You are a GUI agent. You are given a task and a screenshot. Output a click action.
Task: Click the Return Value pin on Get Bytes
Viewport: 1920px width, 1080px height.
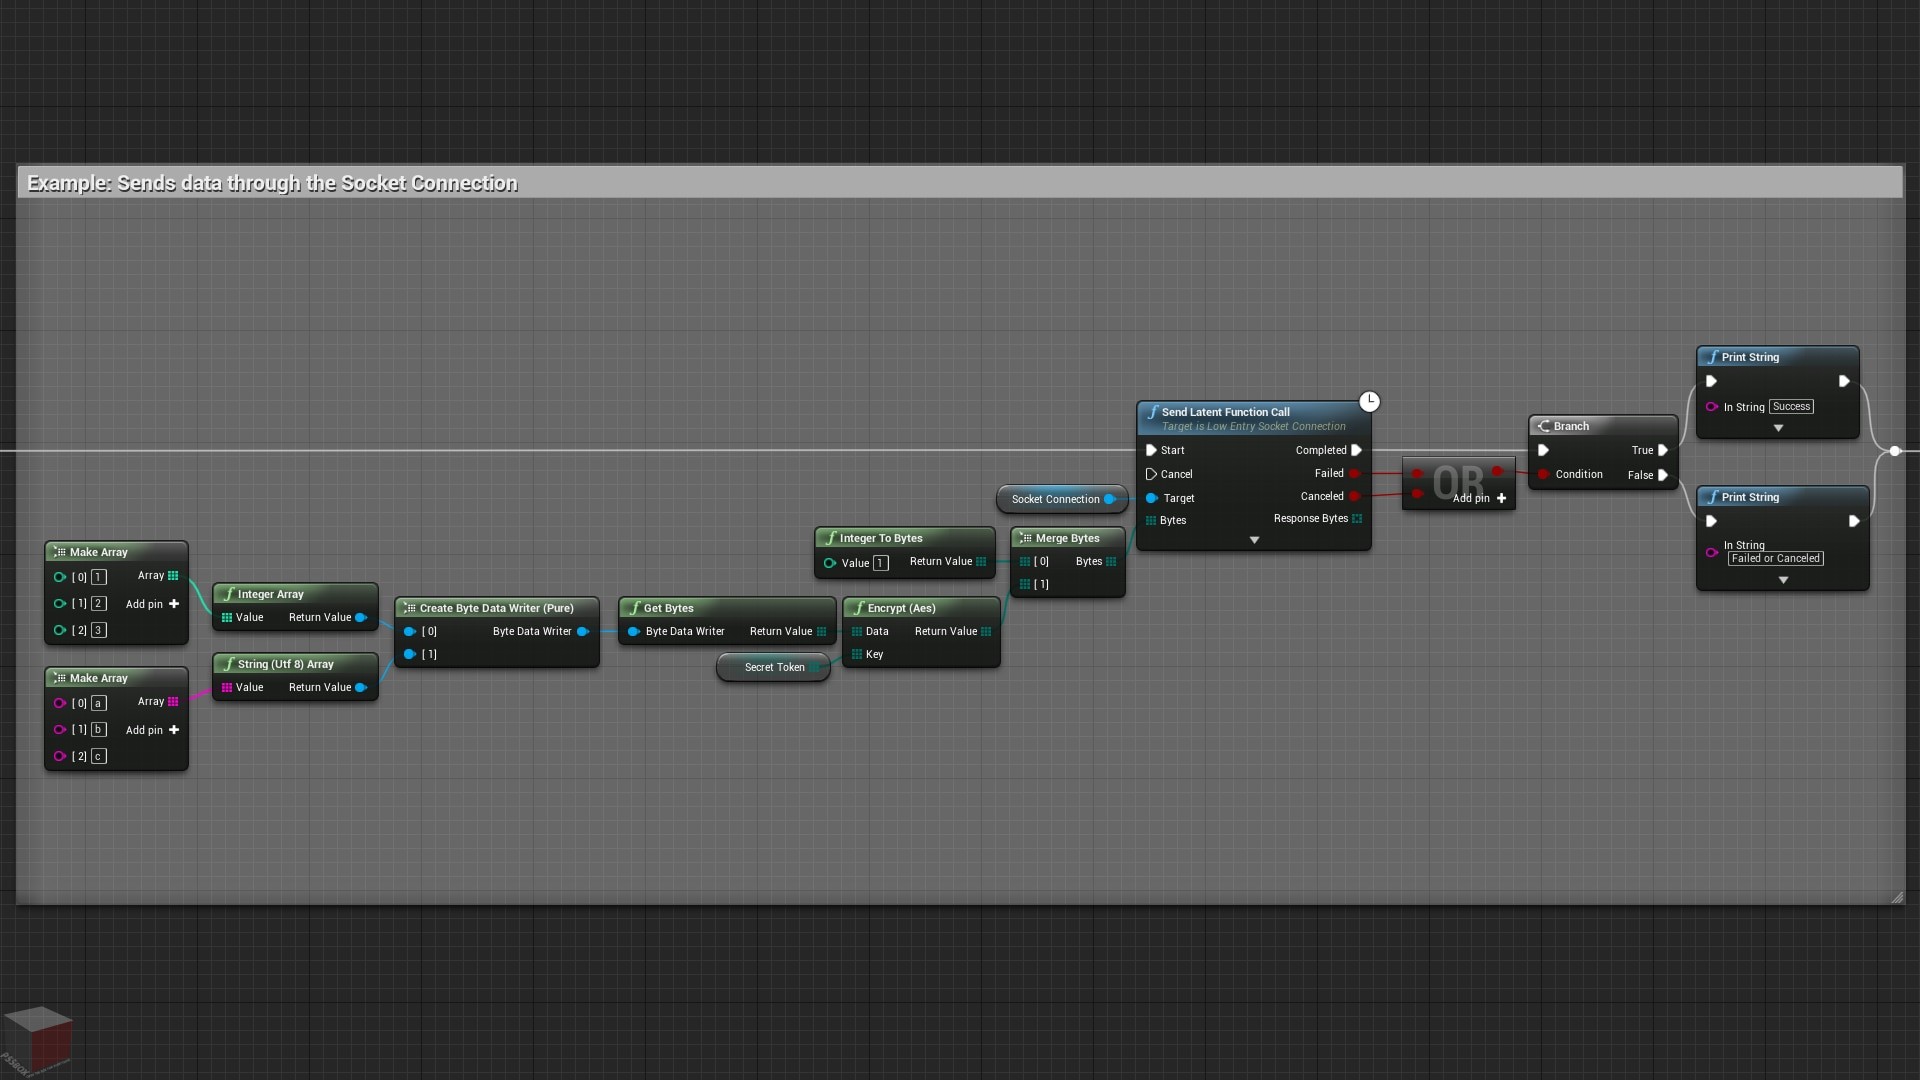pos(822,631)
